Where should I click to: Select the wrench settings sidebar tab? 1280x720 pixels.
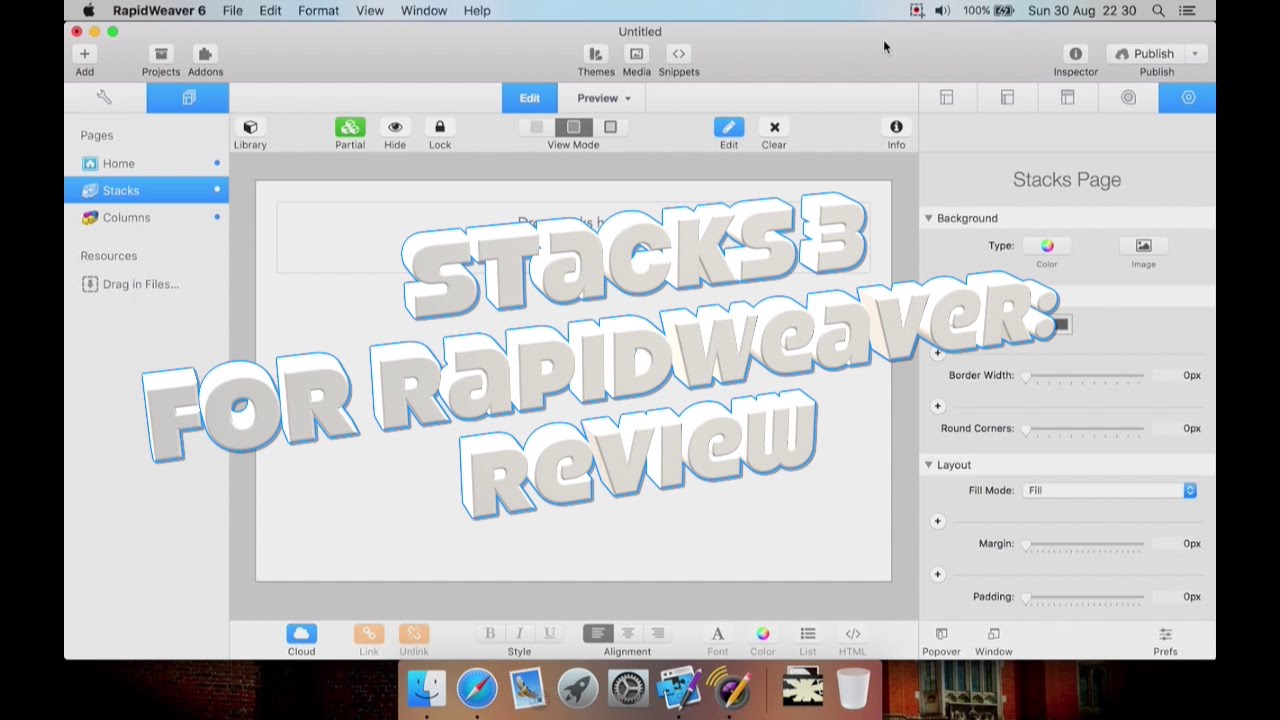tap(104, 97)
